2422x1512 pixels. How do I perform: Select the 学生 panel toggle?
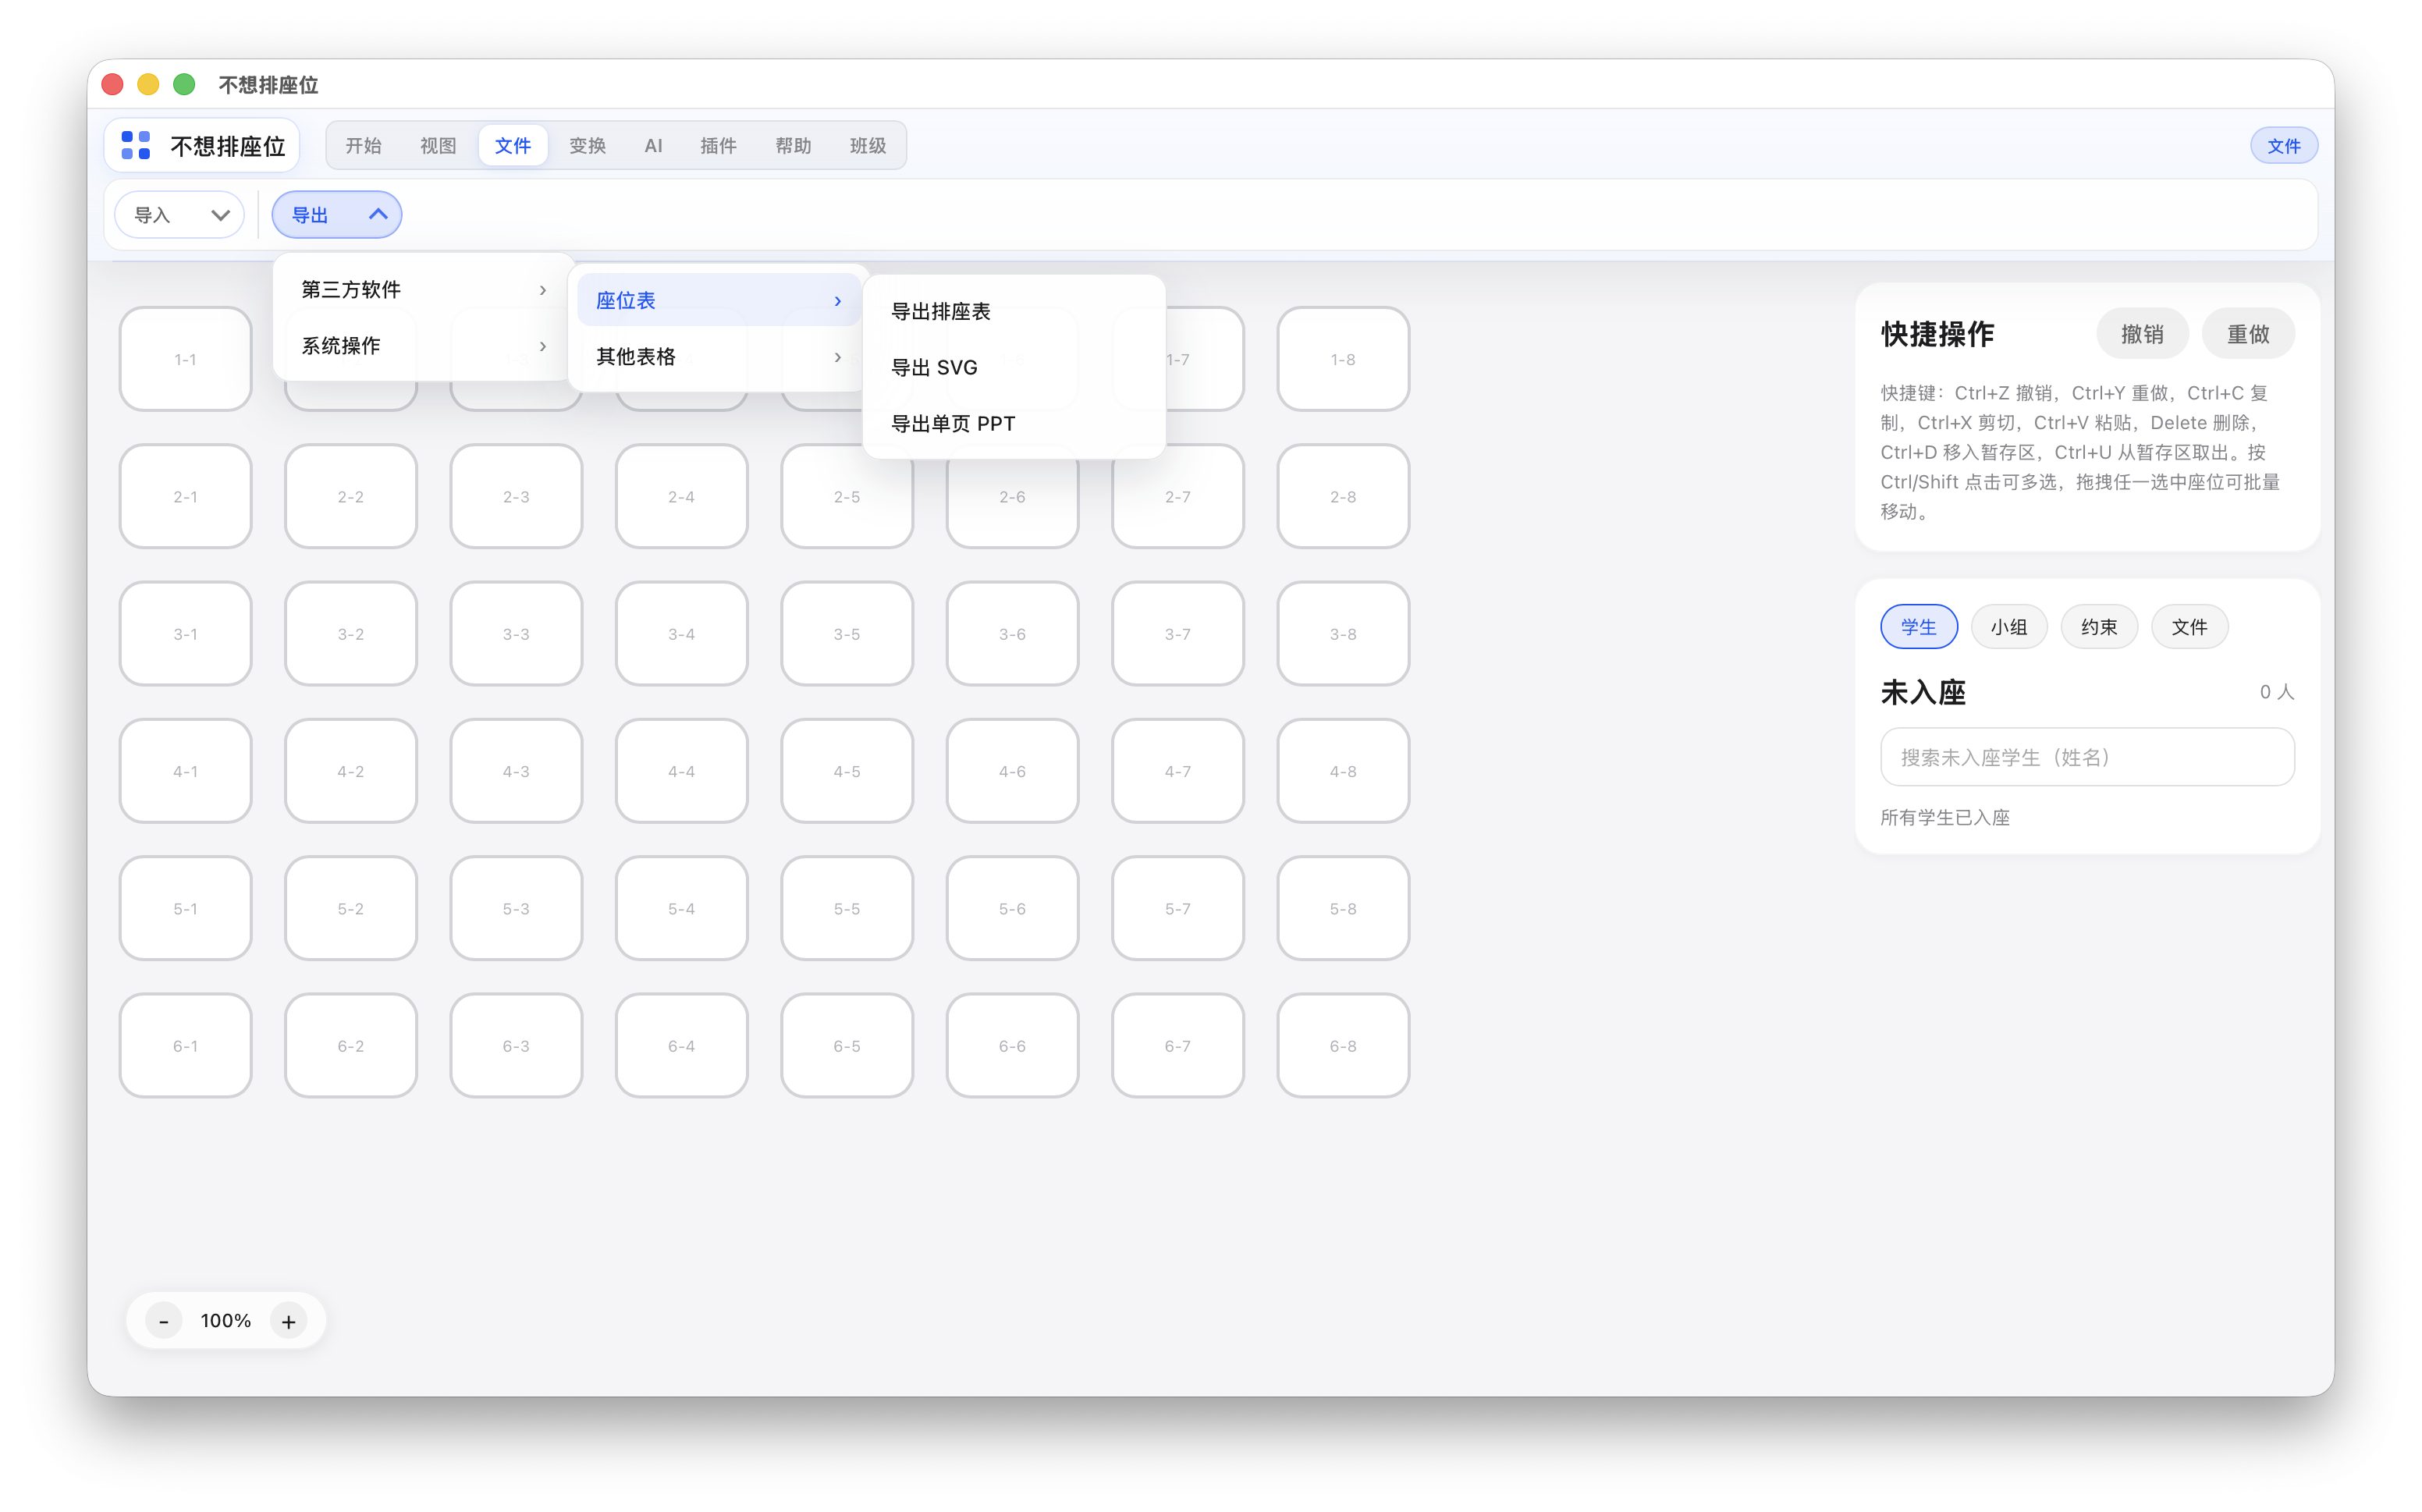(x=1919, y=627)
